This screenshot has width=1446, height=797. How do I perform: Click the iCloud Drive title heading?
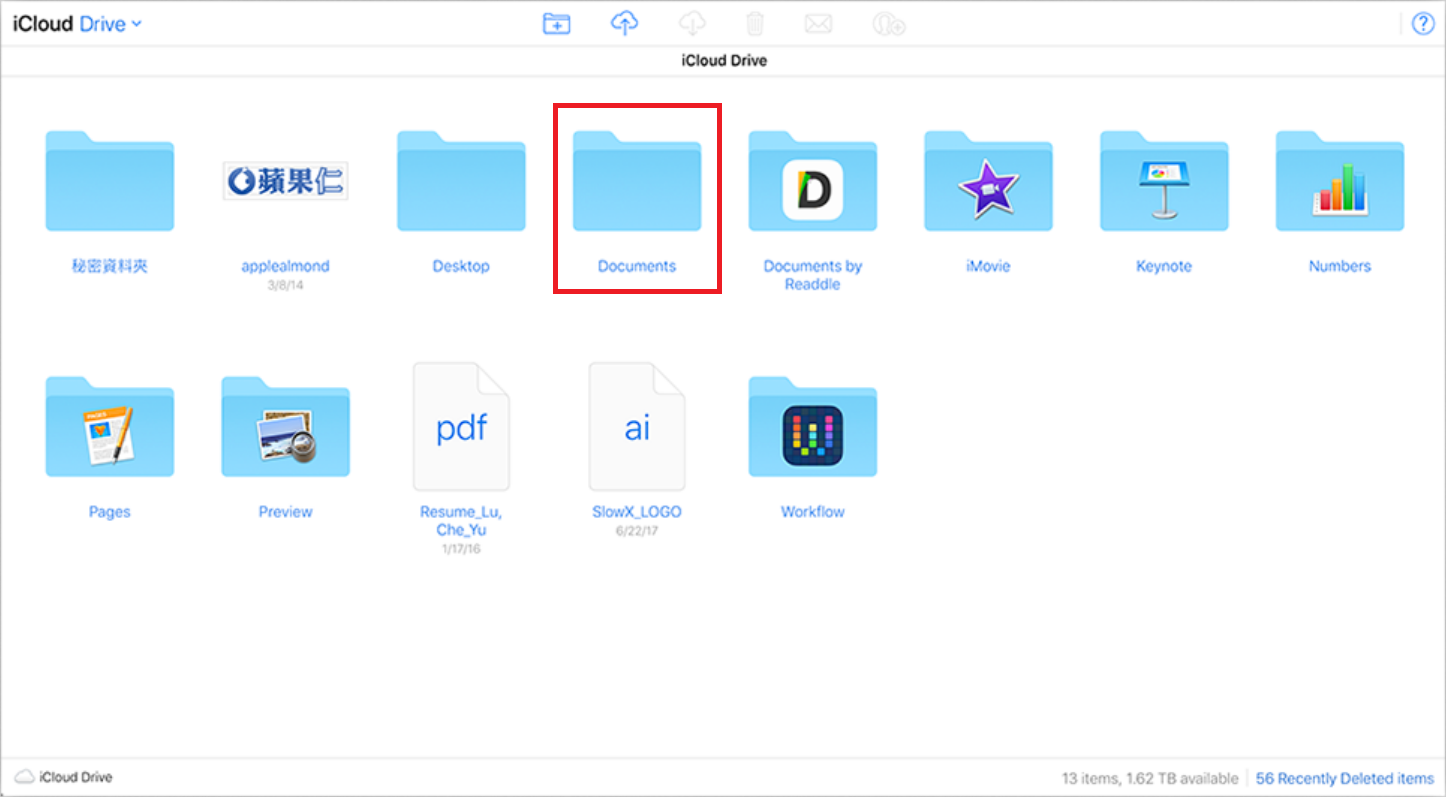724,61
